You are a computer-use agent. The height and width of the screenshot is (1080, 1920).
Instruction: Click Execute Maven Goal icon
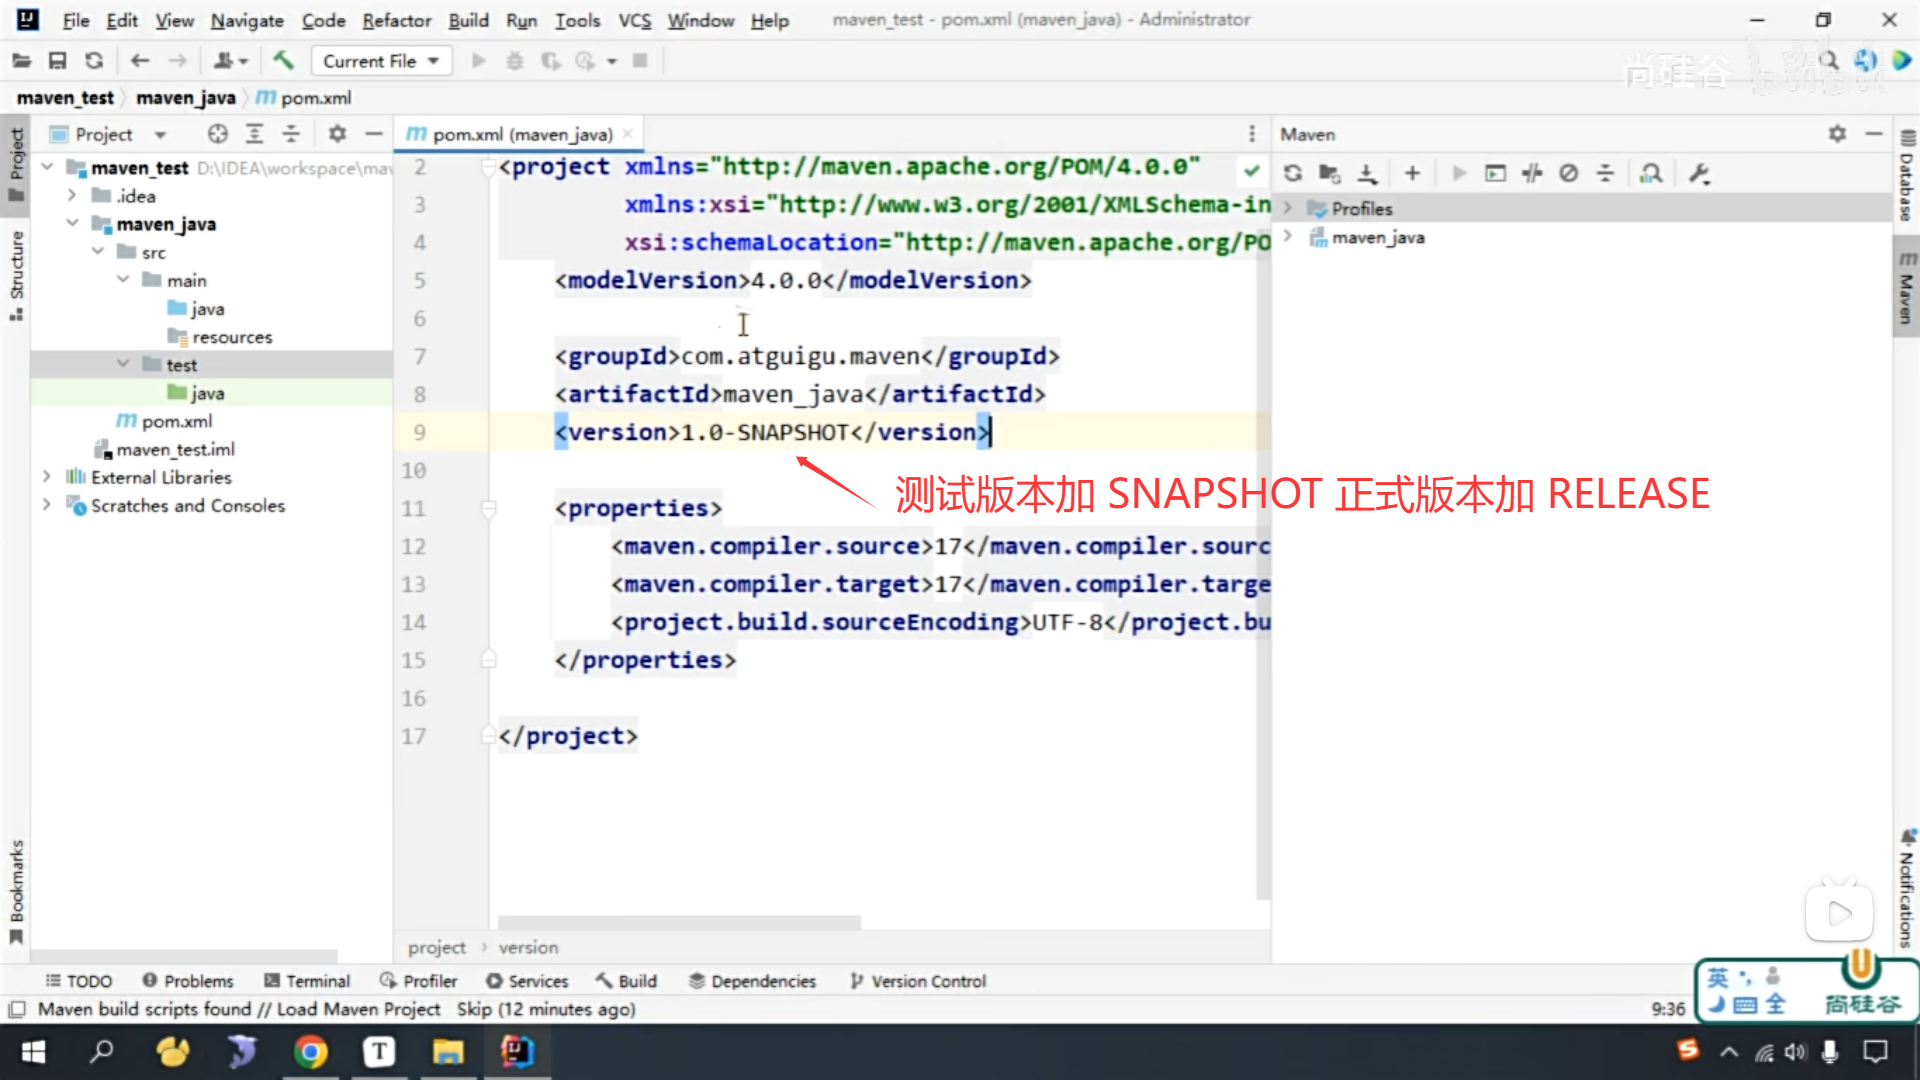point(1495,173)
